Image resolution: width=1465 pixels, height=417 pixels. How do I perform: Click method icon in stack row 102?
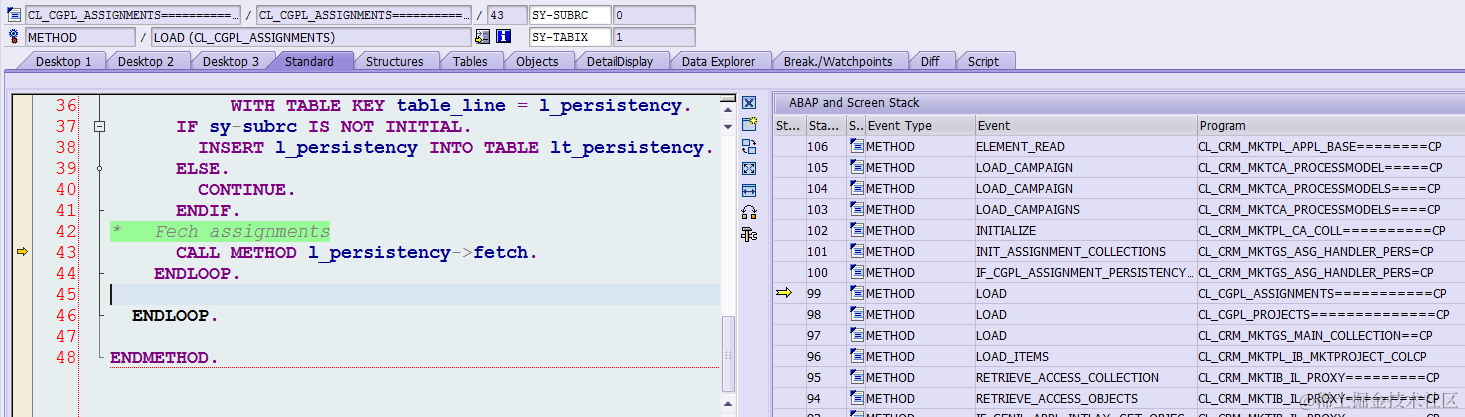tap(856, 231)
